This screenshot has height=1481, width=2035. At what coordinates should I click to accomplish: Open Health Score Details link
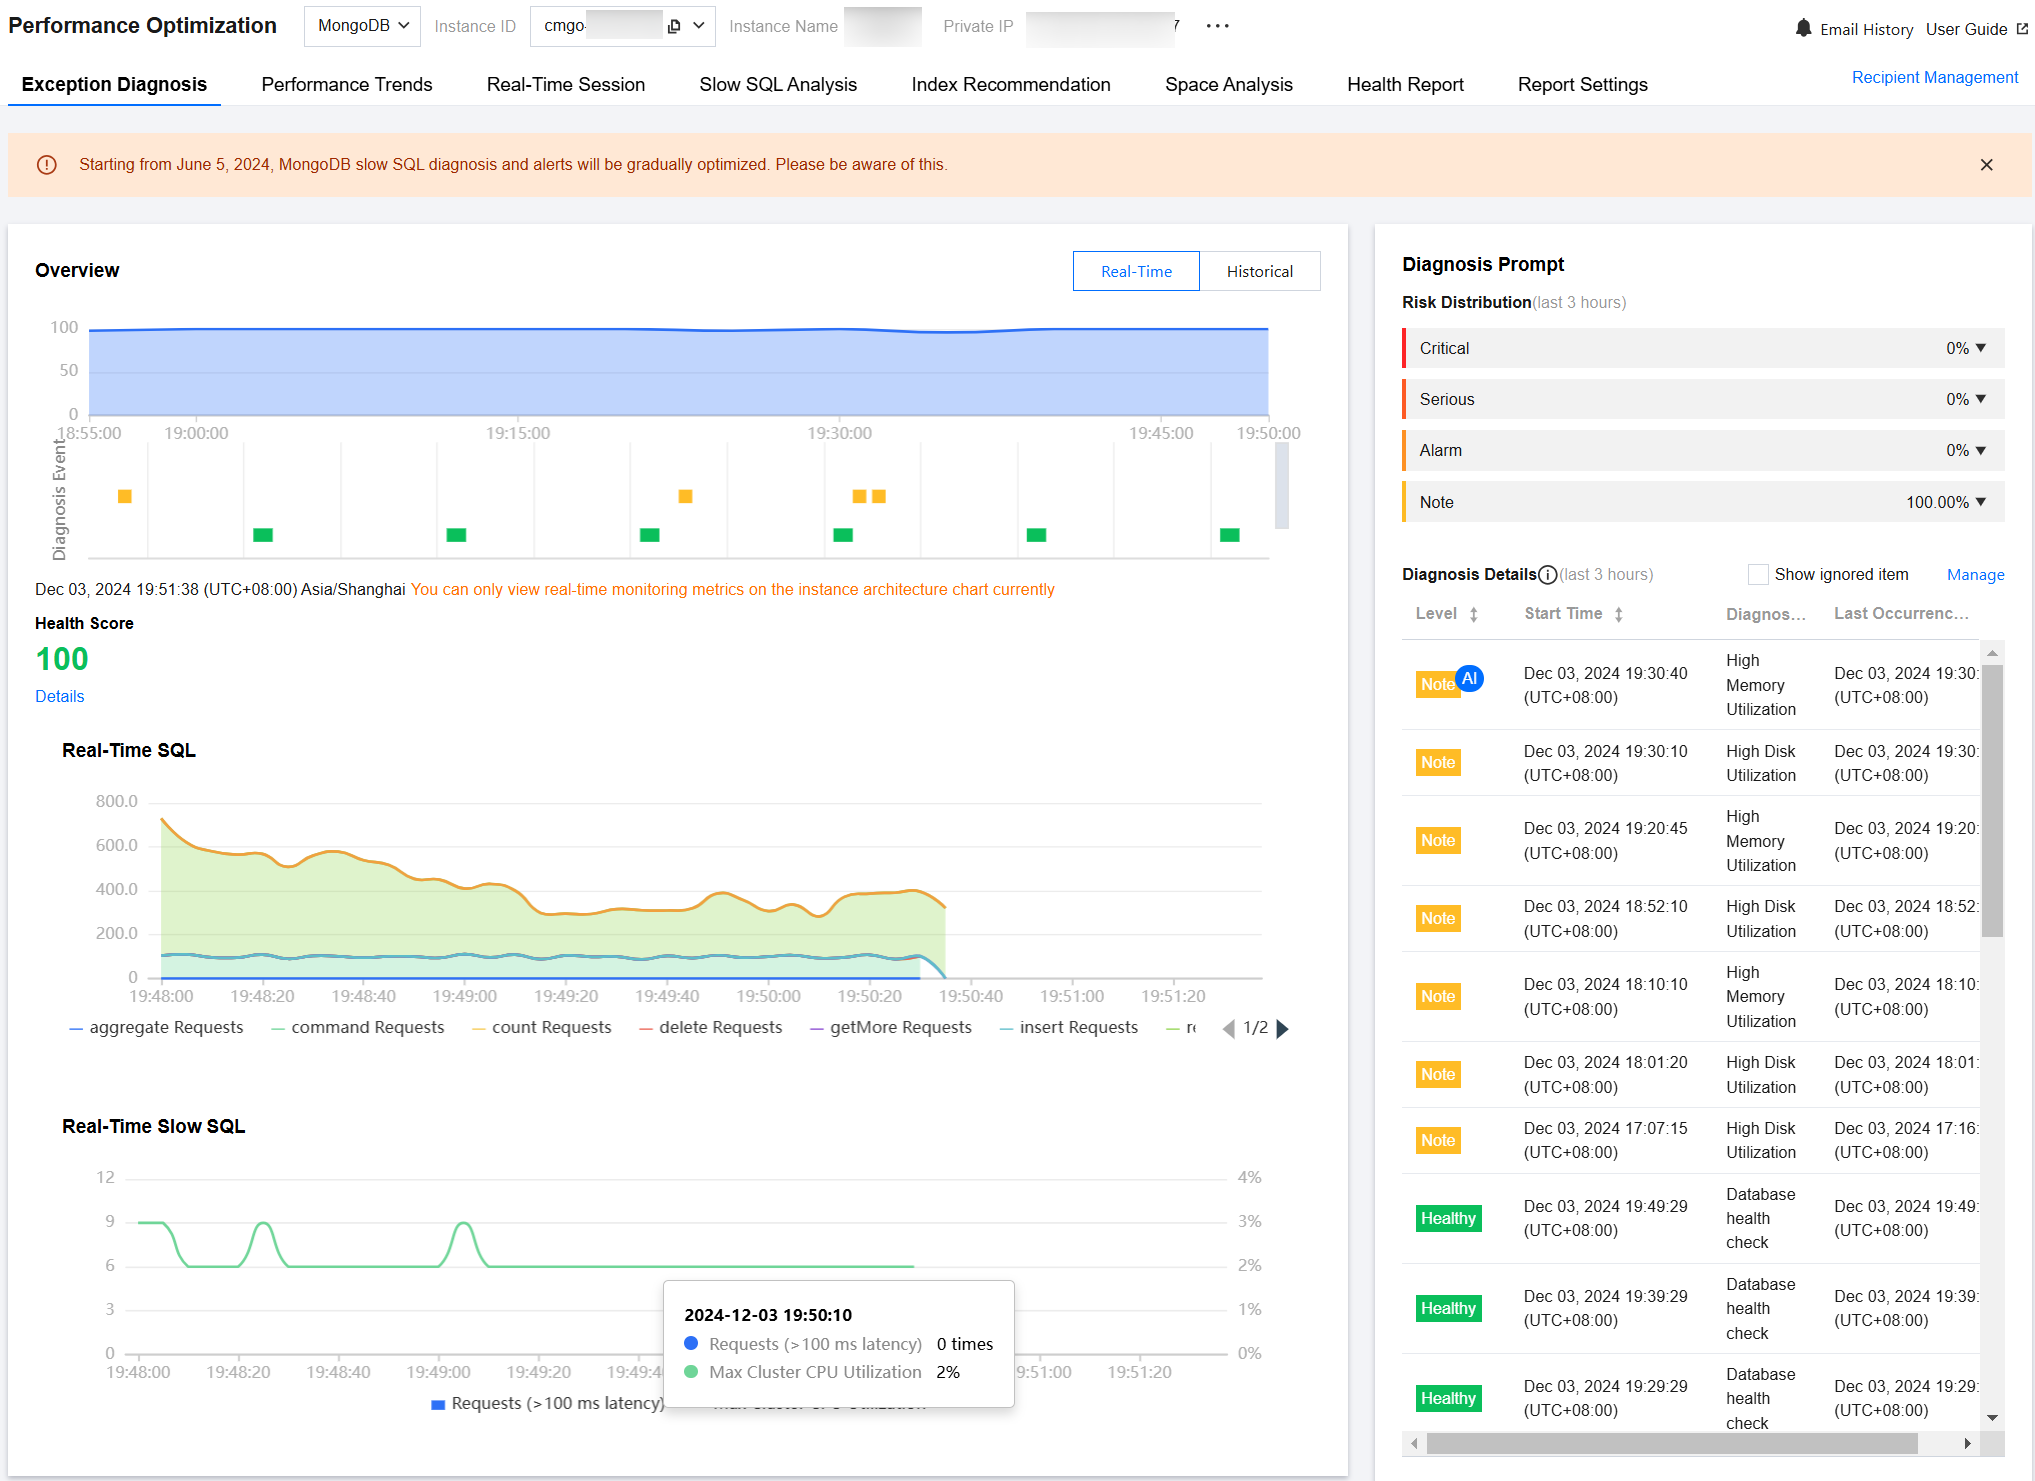pyautogui.click(x=59, y=696)
